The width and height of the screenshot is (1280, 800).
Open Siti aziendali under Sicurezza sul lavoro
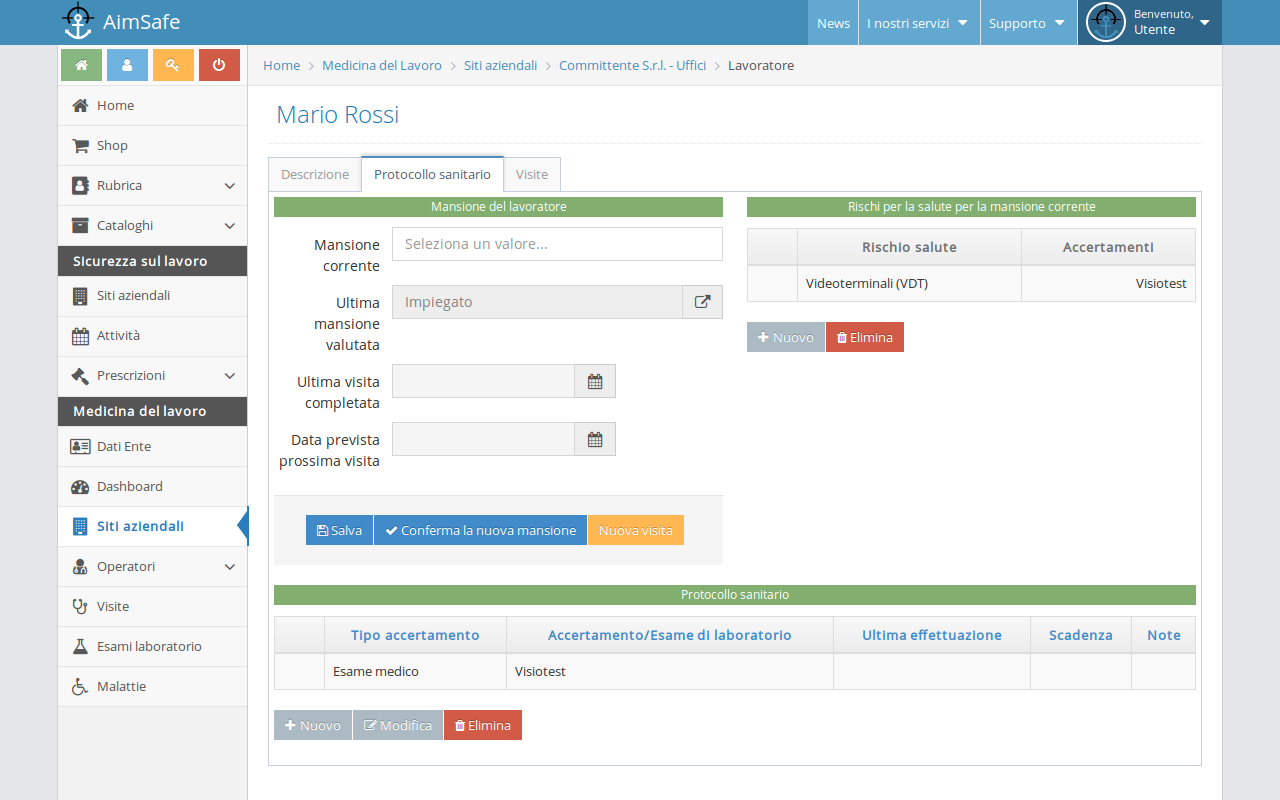coord(152,296)
